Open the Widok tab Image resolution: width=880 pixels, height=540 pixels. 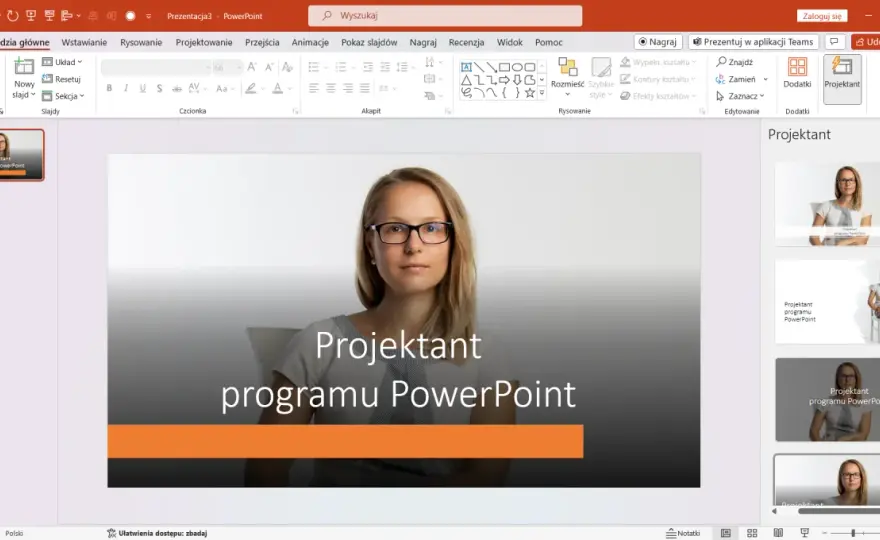pyautogui.click(x=510, y=42)
